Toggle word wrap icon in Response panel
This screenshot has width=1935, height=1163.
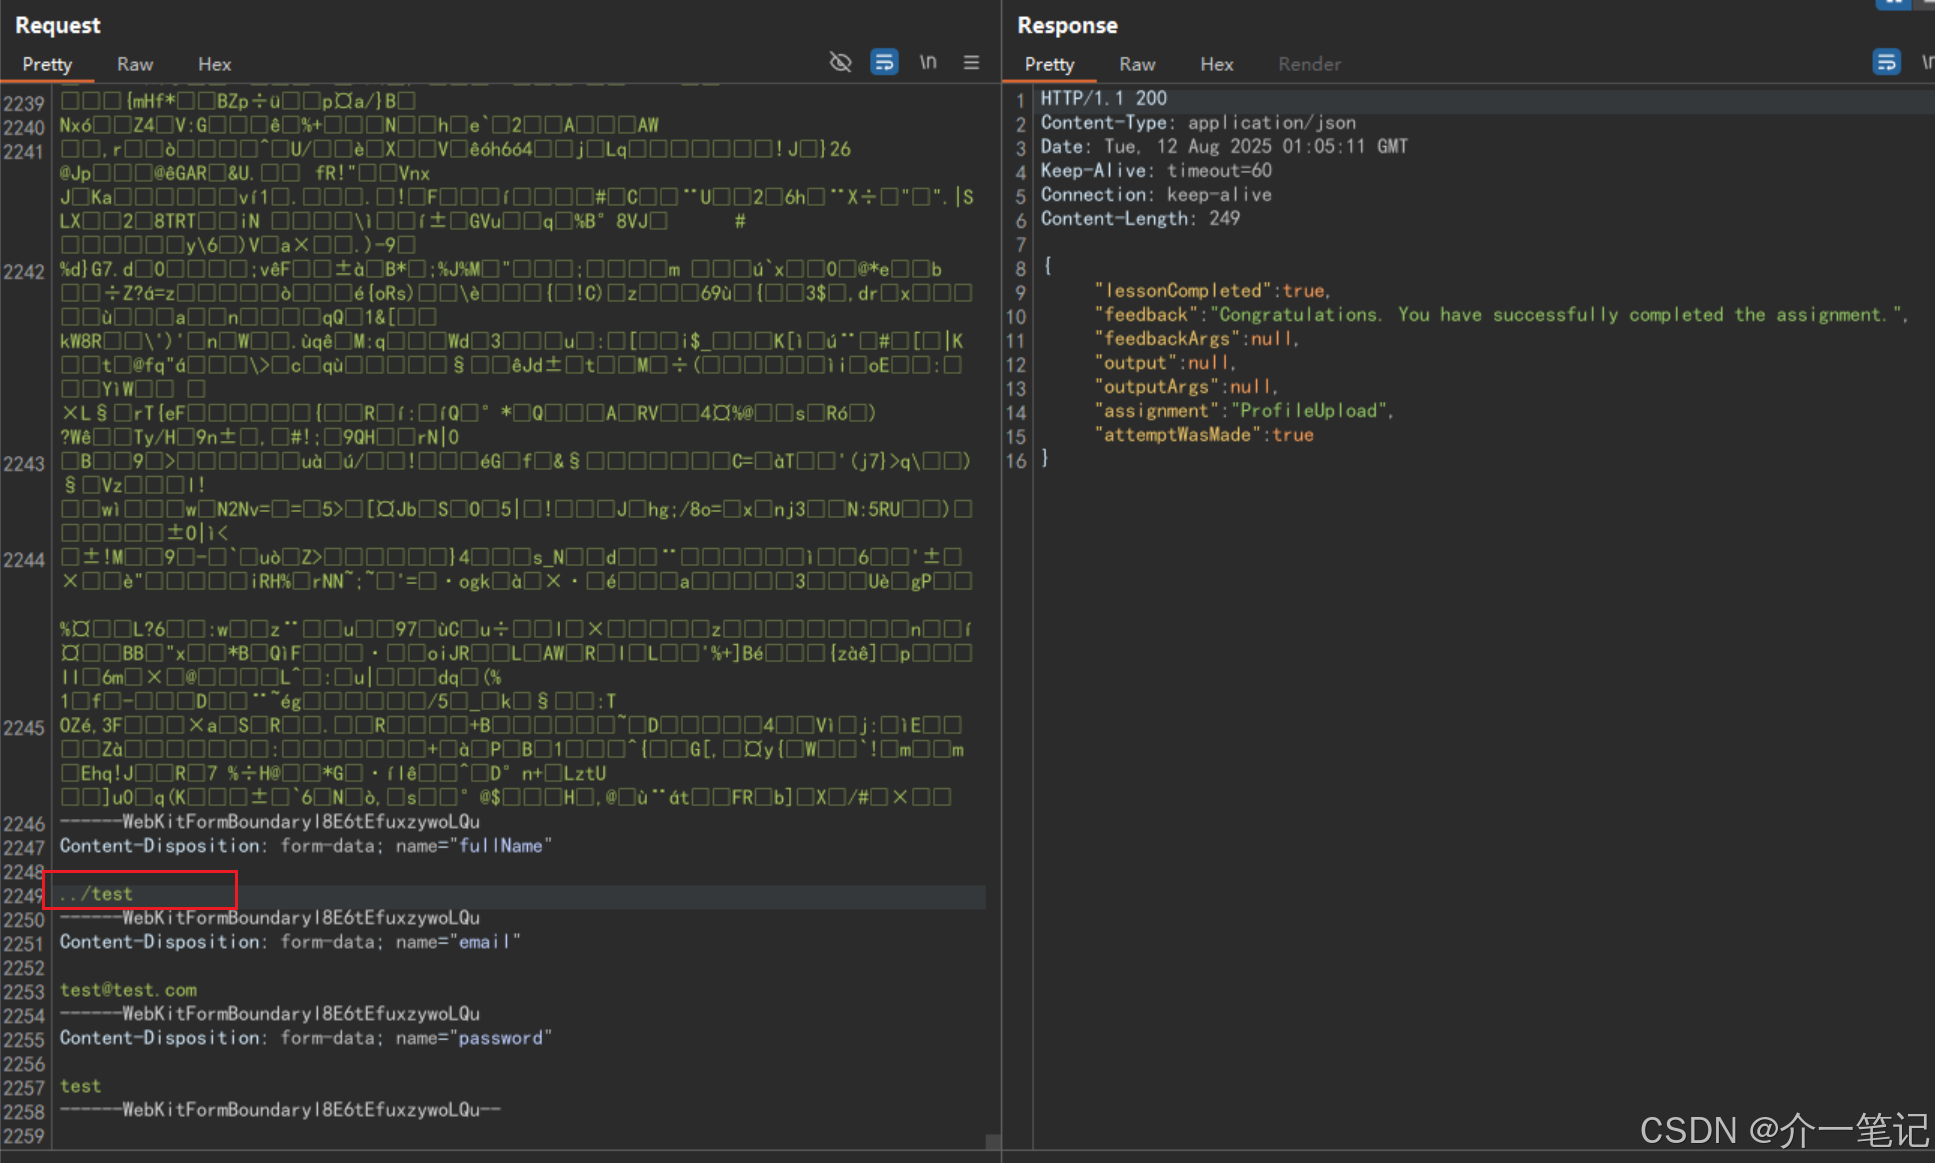[x=1886, y=62]
